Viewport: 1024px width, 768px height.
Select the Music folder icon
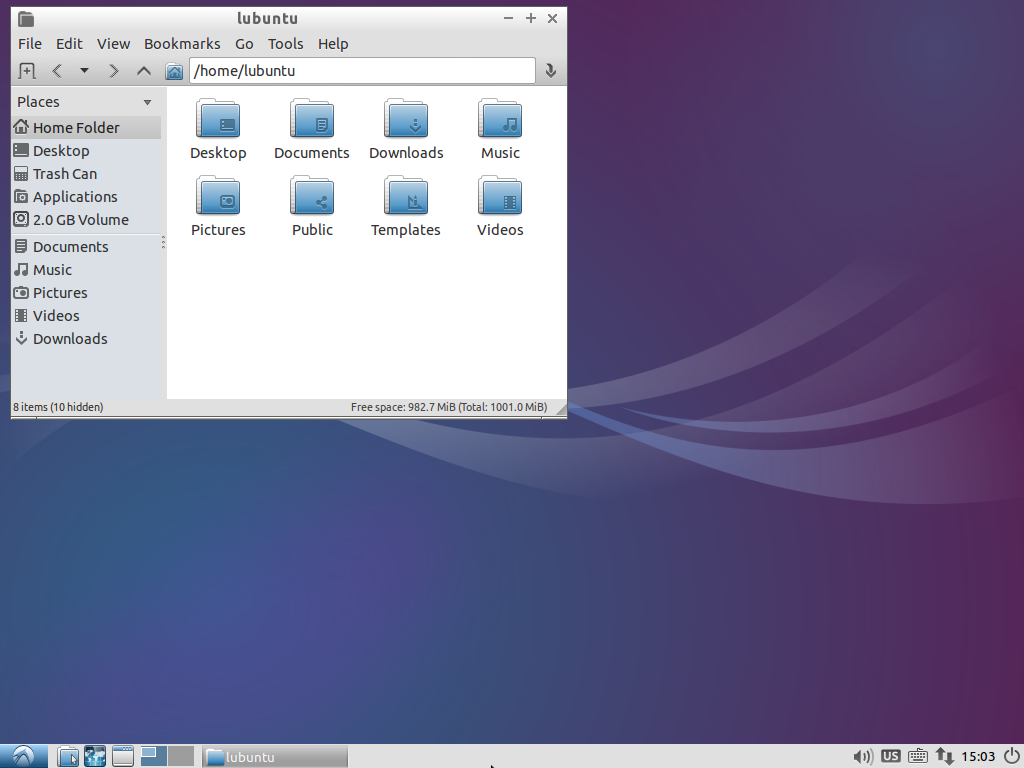click(x=500, y=119)
